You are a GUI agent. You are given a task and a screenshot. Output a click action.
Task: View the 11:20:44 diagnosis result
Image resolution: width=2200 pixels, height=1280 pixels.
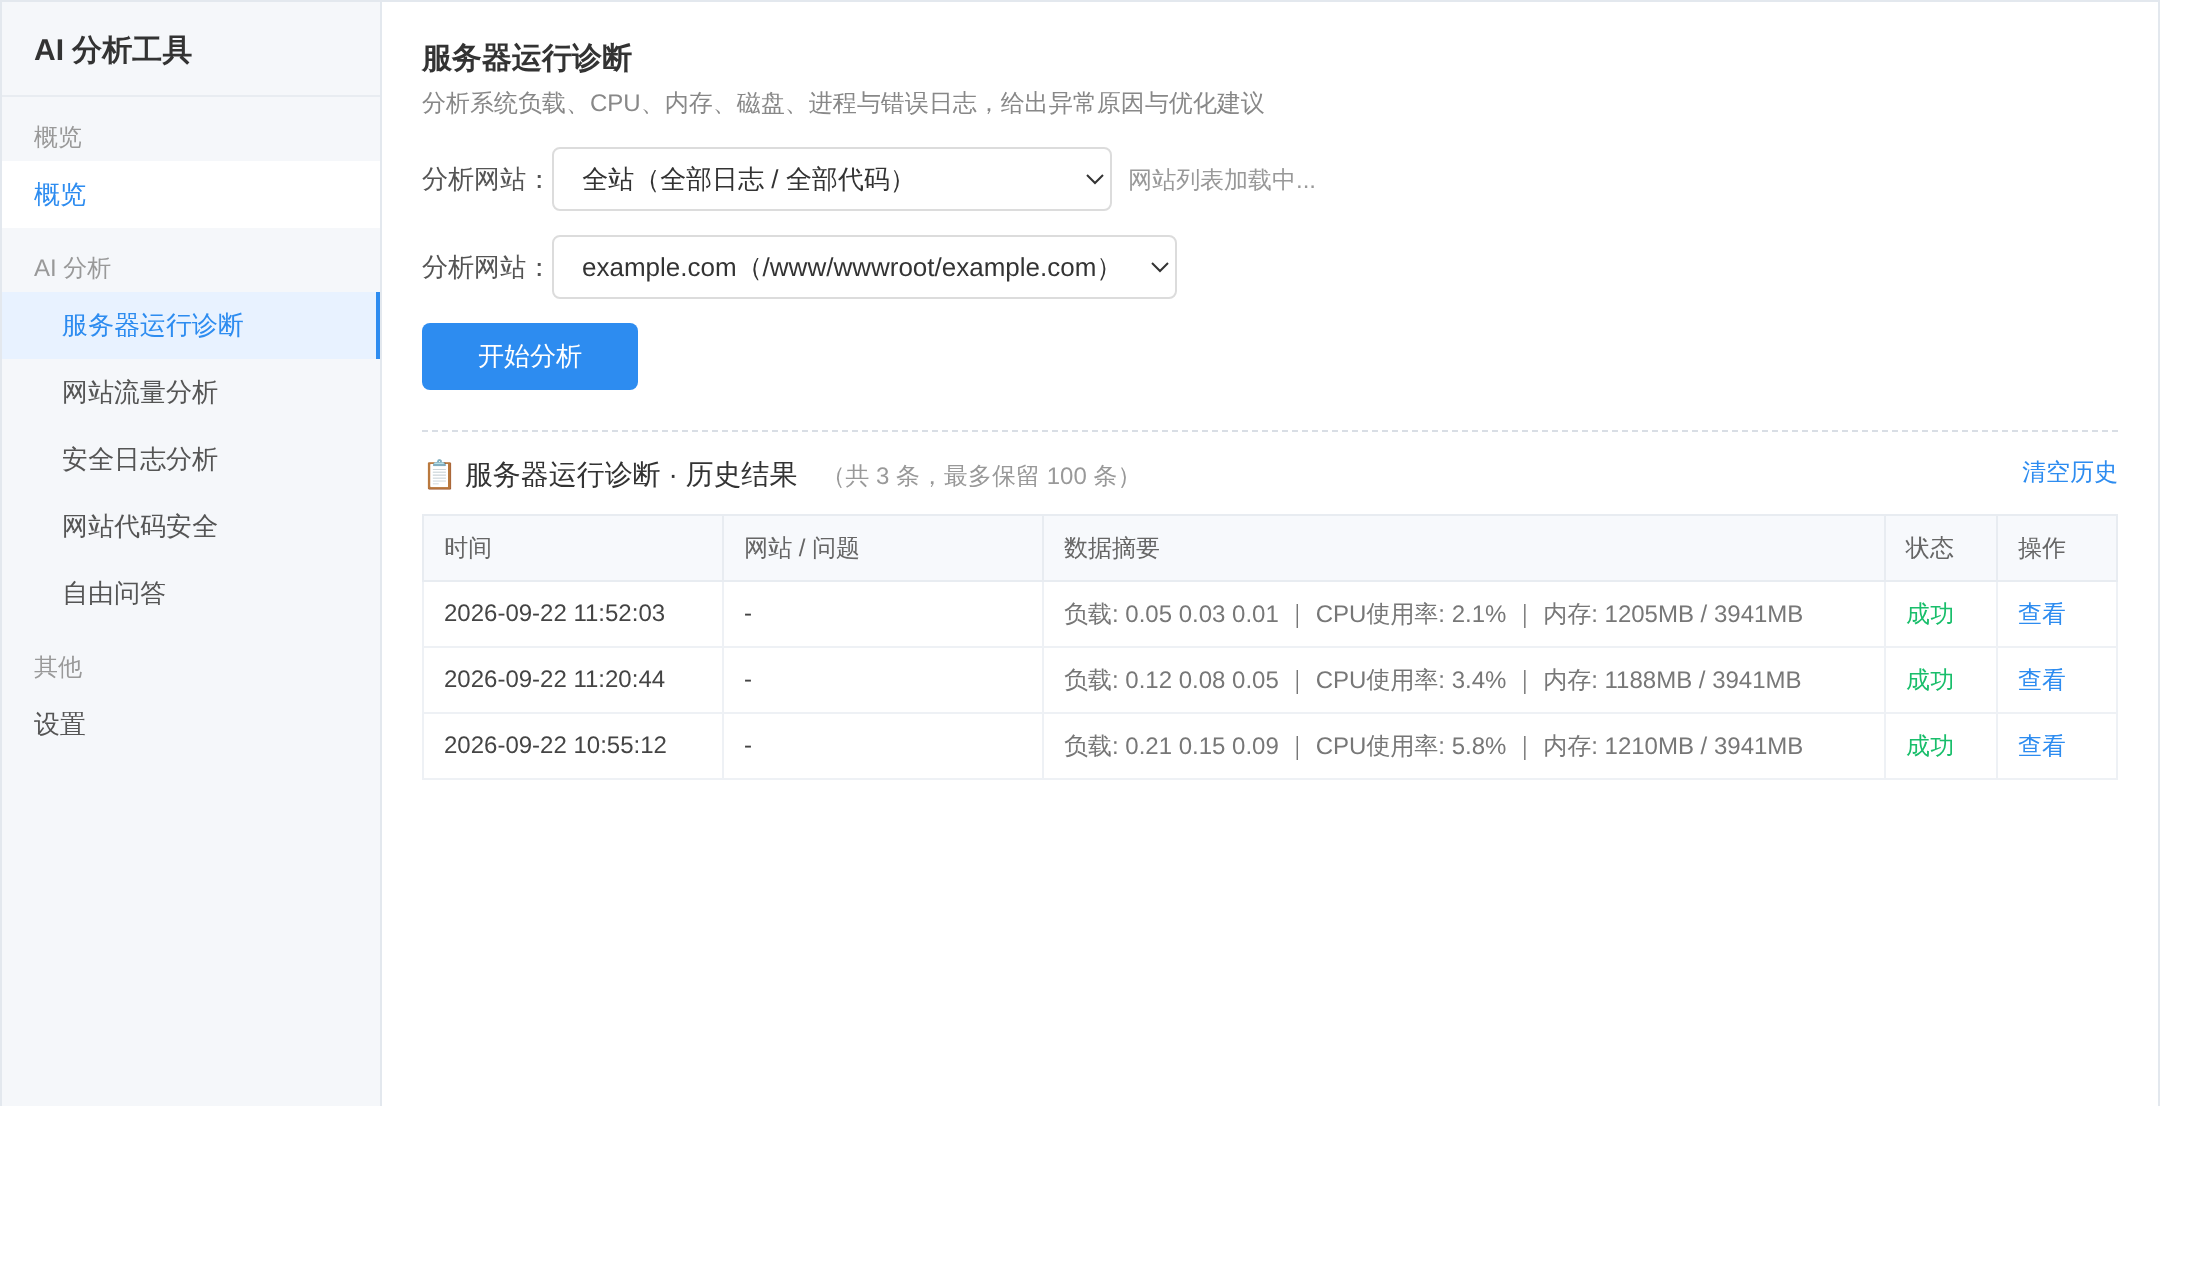[2041, 680]
